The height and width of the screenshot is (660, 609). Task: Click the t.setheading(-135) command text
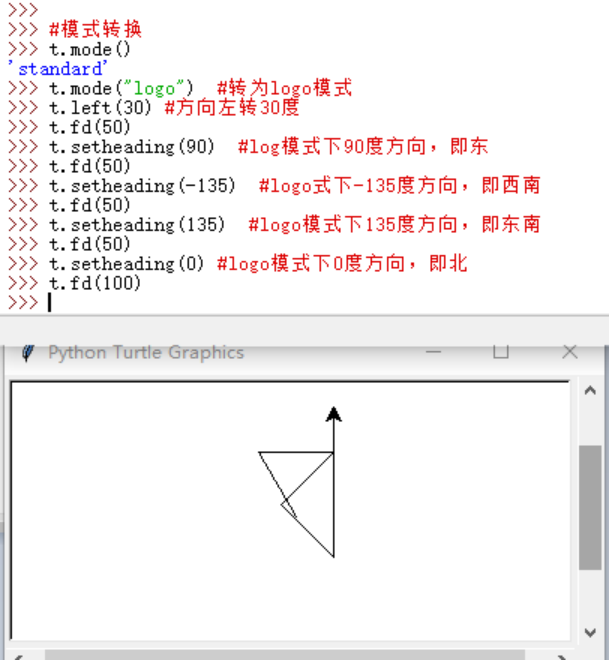[x=142, y=186]
